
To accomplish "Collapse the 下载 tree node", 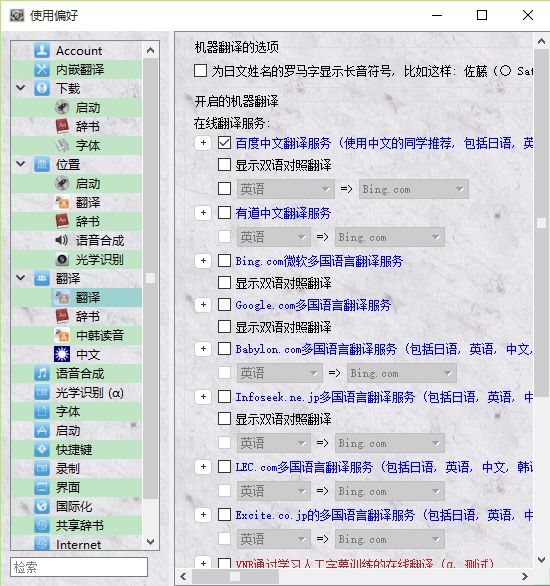I will pos(21,88).
